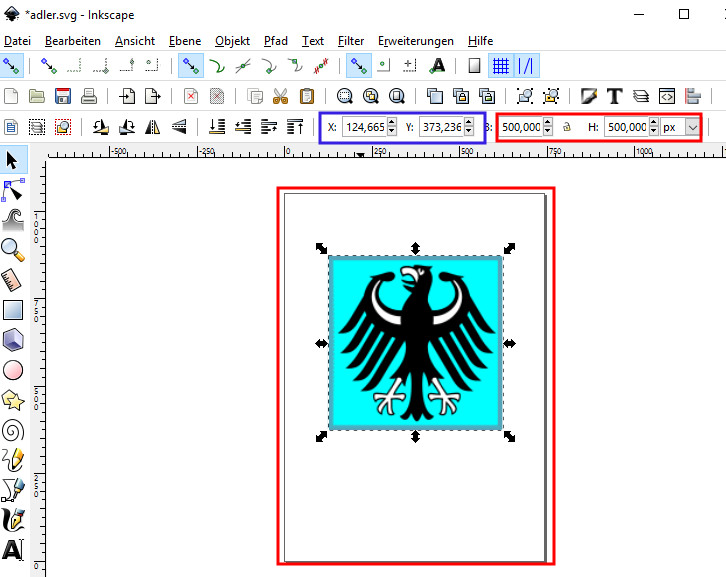Zoom to fit selection
726x577 pixels.
point(344,96)
